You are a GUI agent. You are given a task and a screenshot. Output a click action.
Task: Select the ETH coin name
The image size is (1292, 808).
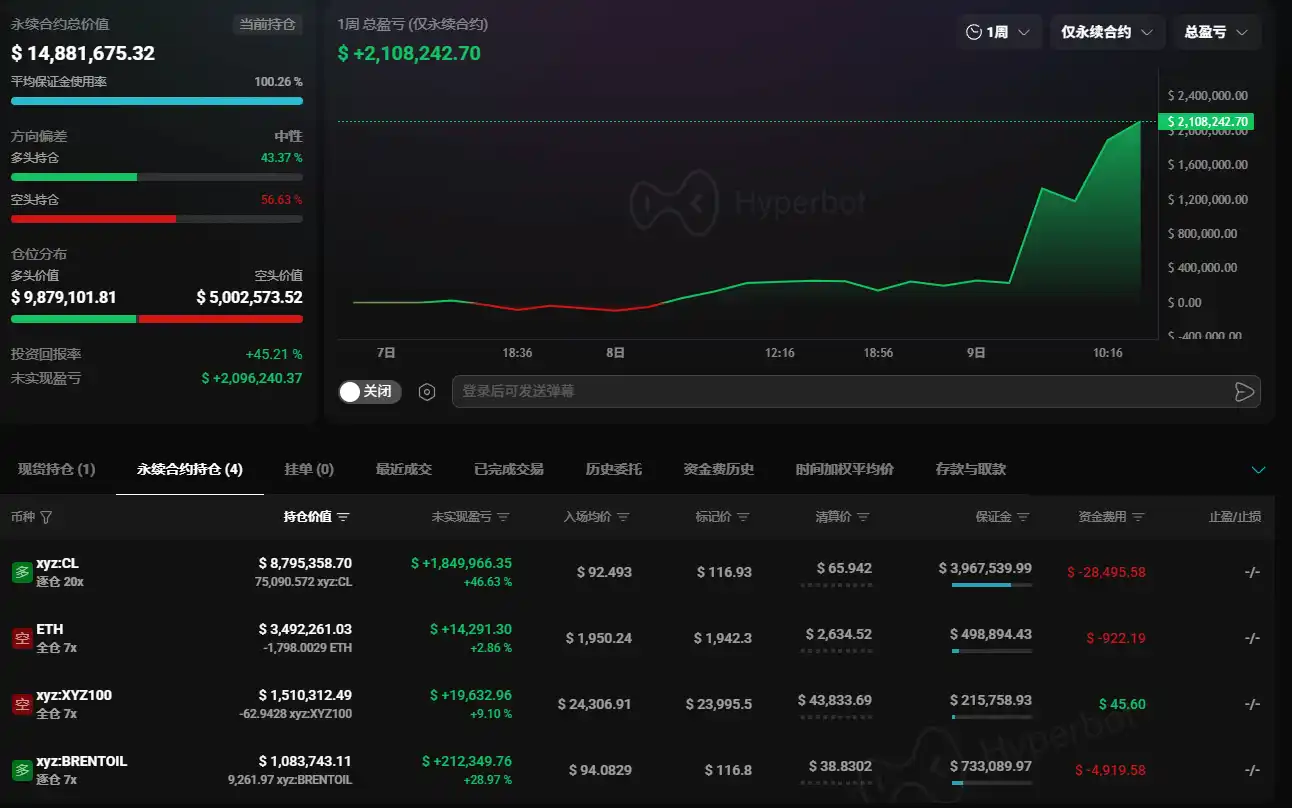point(50,629)
